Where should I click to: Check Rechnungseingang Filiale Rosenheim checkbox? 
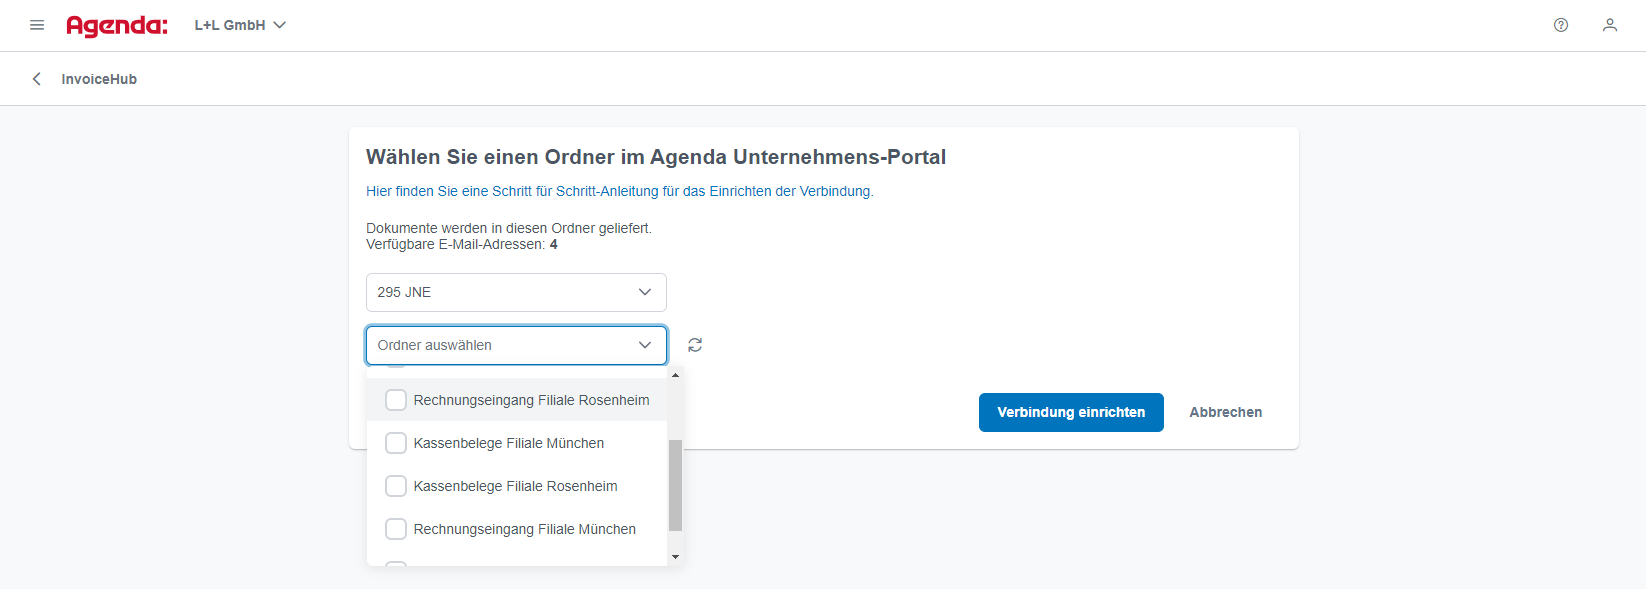[x=396, y=400]
